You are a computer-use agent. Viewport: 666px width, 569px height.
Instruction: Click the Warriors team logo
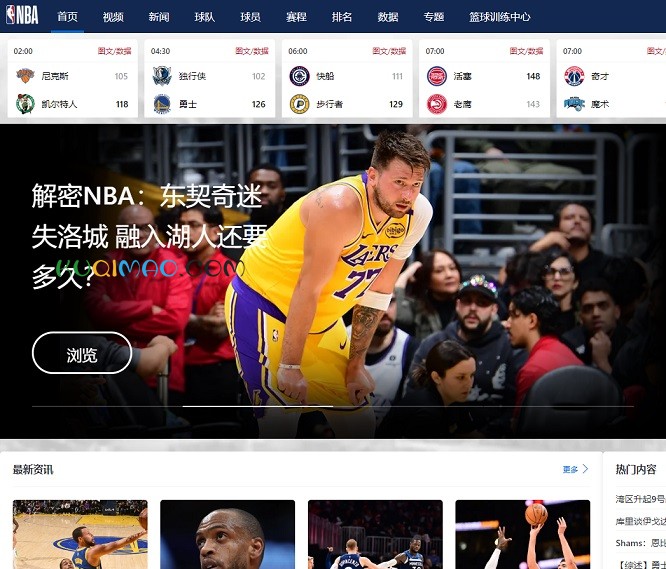162,104
